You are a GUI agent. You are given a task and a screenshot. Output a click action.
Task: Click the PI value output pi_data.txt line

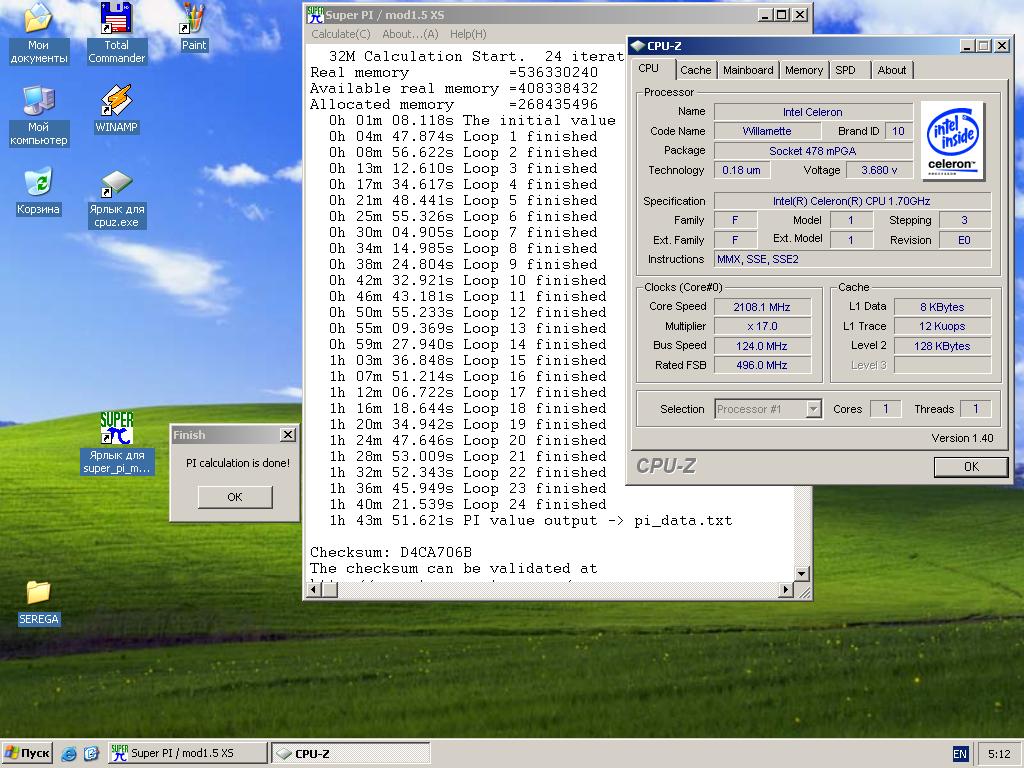pyautogui.click(x=530, y=520)
